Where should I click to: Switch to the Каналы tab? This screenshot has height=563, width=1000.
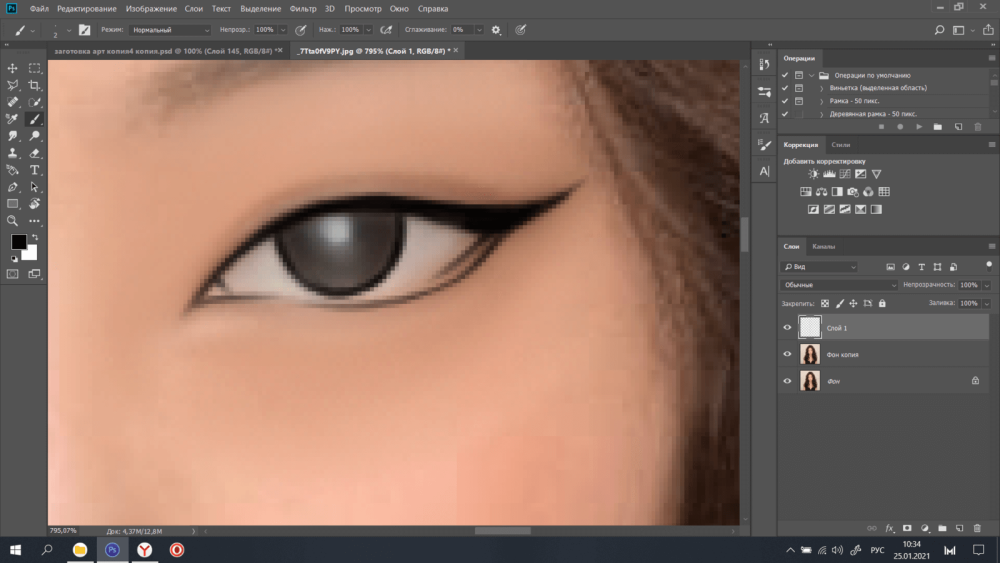tap(824, 246)
